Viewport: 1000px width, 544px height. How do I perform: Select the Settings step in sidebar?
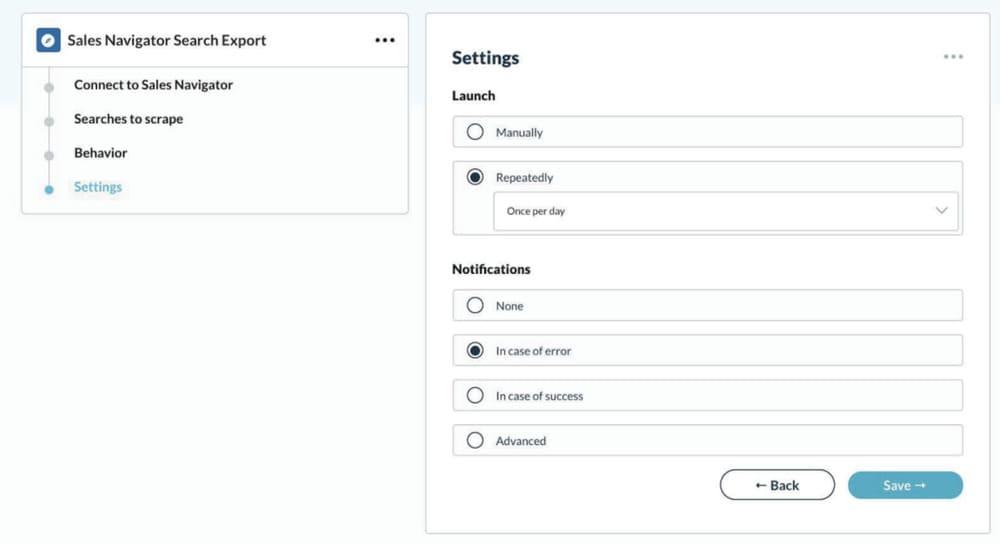click(98, 187)
